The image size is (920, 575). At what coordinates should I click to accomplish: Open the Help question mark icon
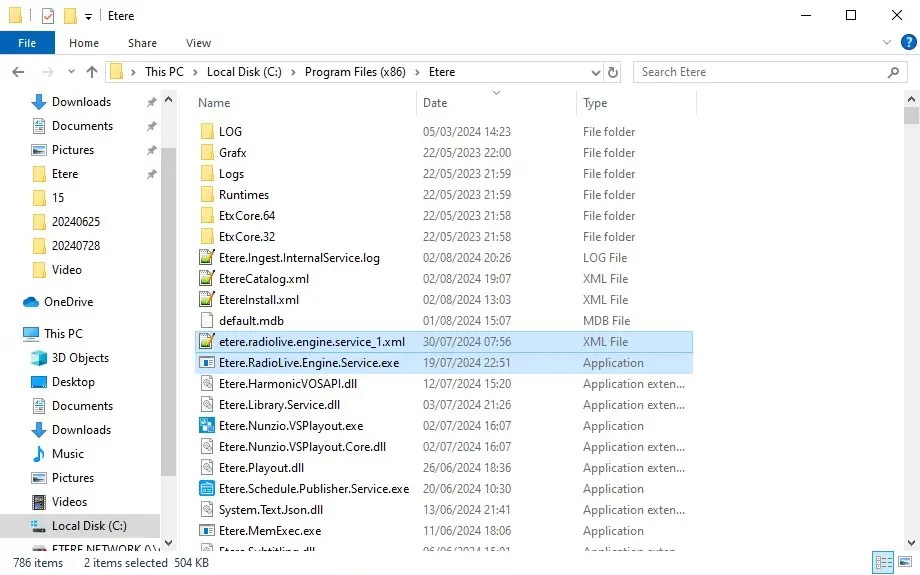(x=906, y=43)
